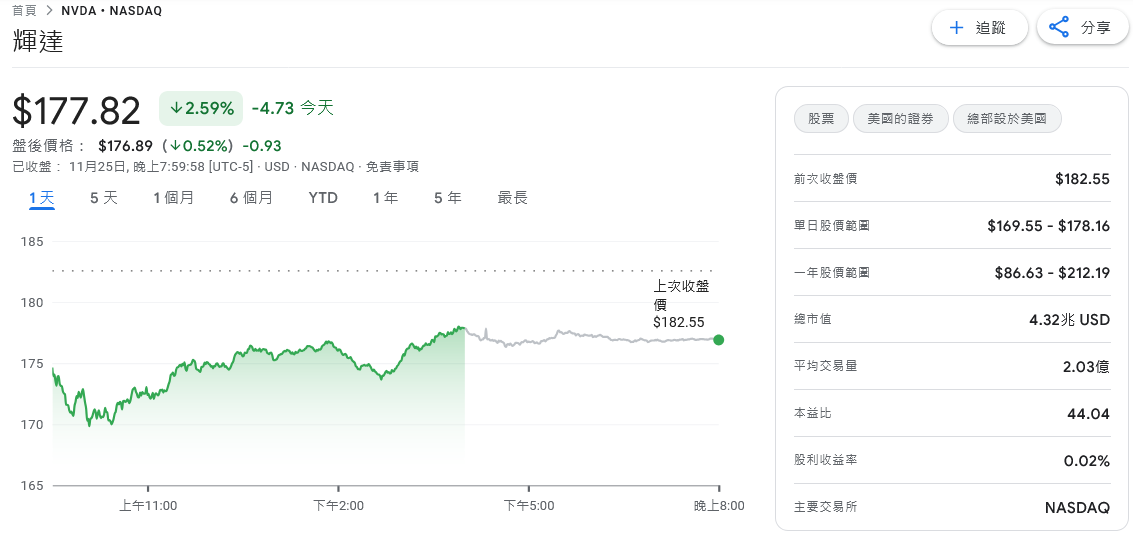Switch to the 5 天 range tab
This screenshot has width=1133, height=535.
click(104, 198)
